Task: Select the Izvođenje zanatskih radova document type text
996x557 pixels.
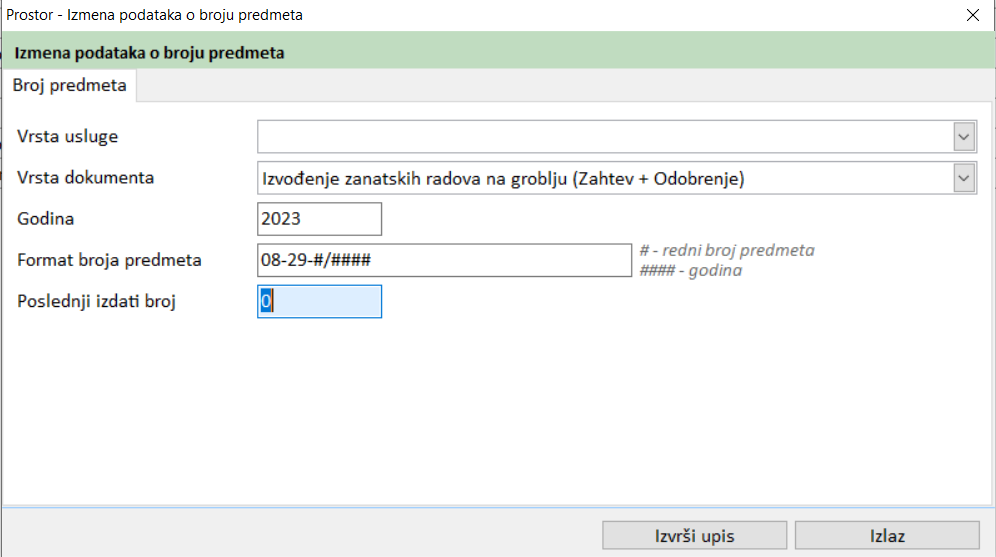Action: click(x=502, y=179)
